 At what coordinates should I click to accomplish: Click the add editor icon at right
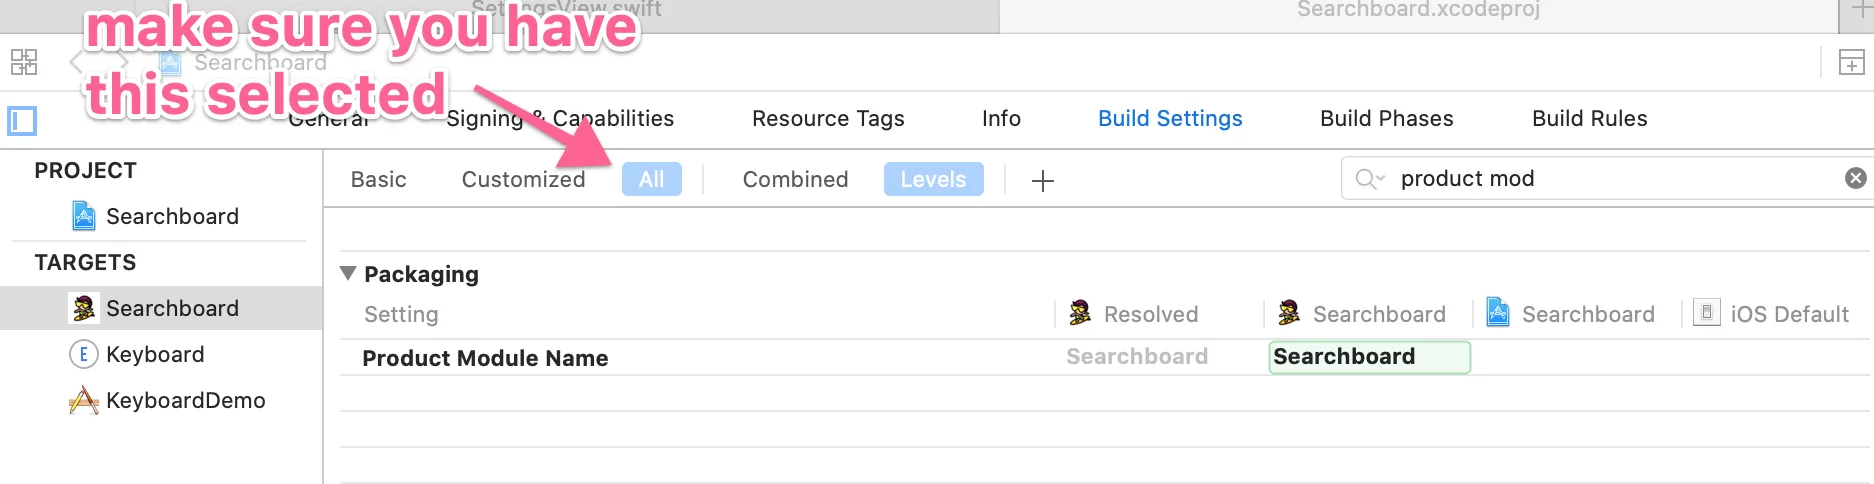pyautogui.click(x=1851, y=63)
